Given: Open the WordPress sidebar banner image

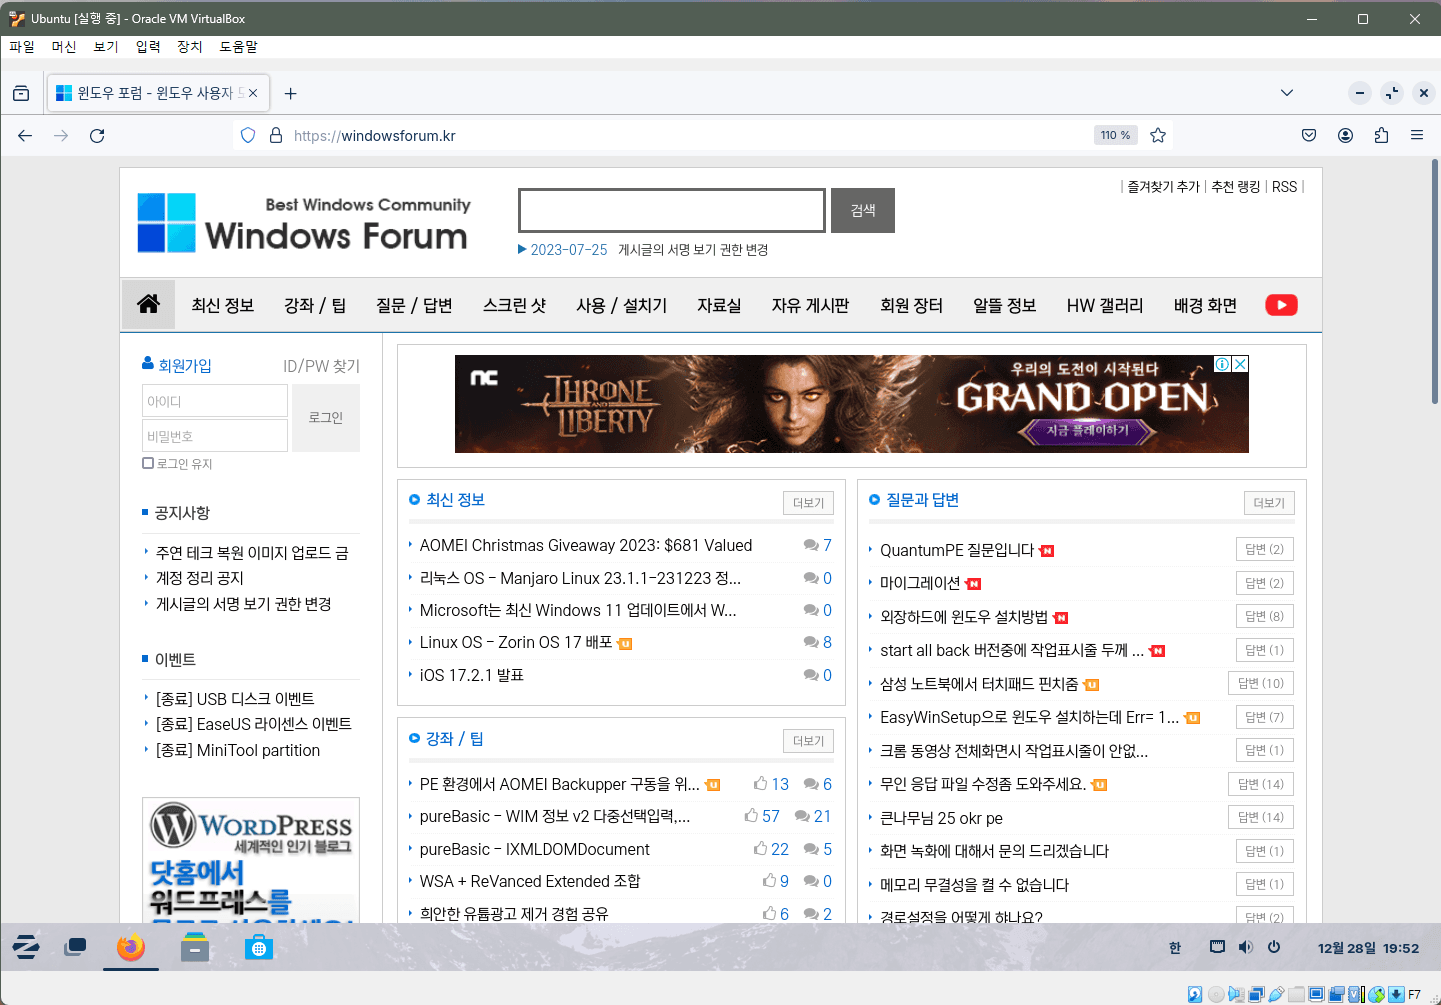Looking at the screenshot, I should pos(251,859).
